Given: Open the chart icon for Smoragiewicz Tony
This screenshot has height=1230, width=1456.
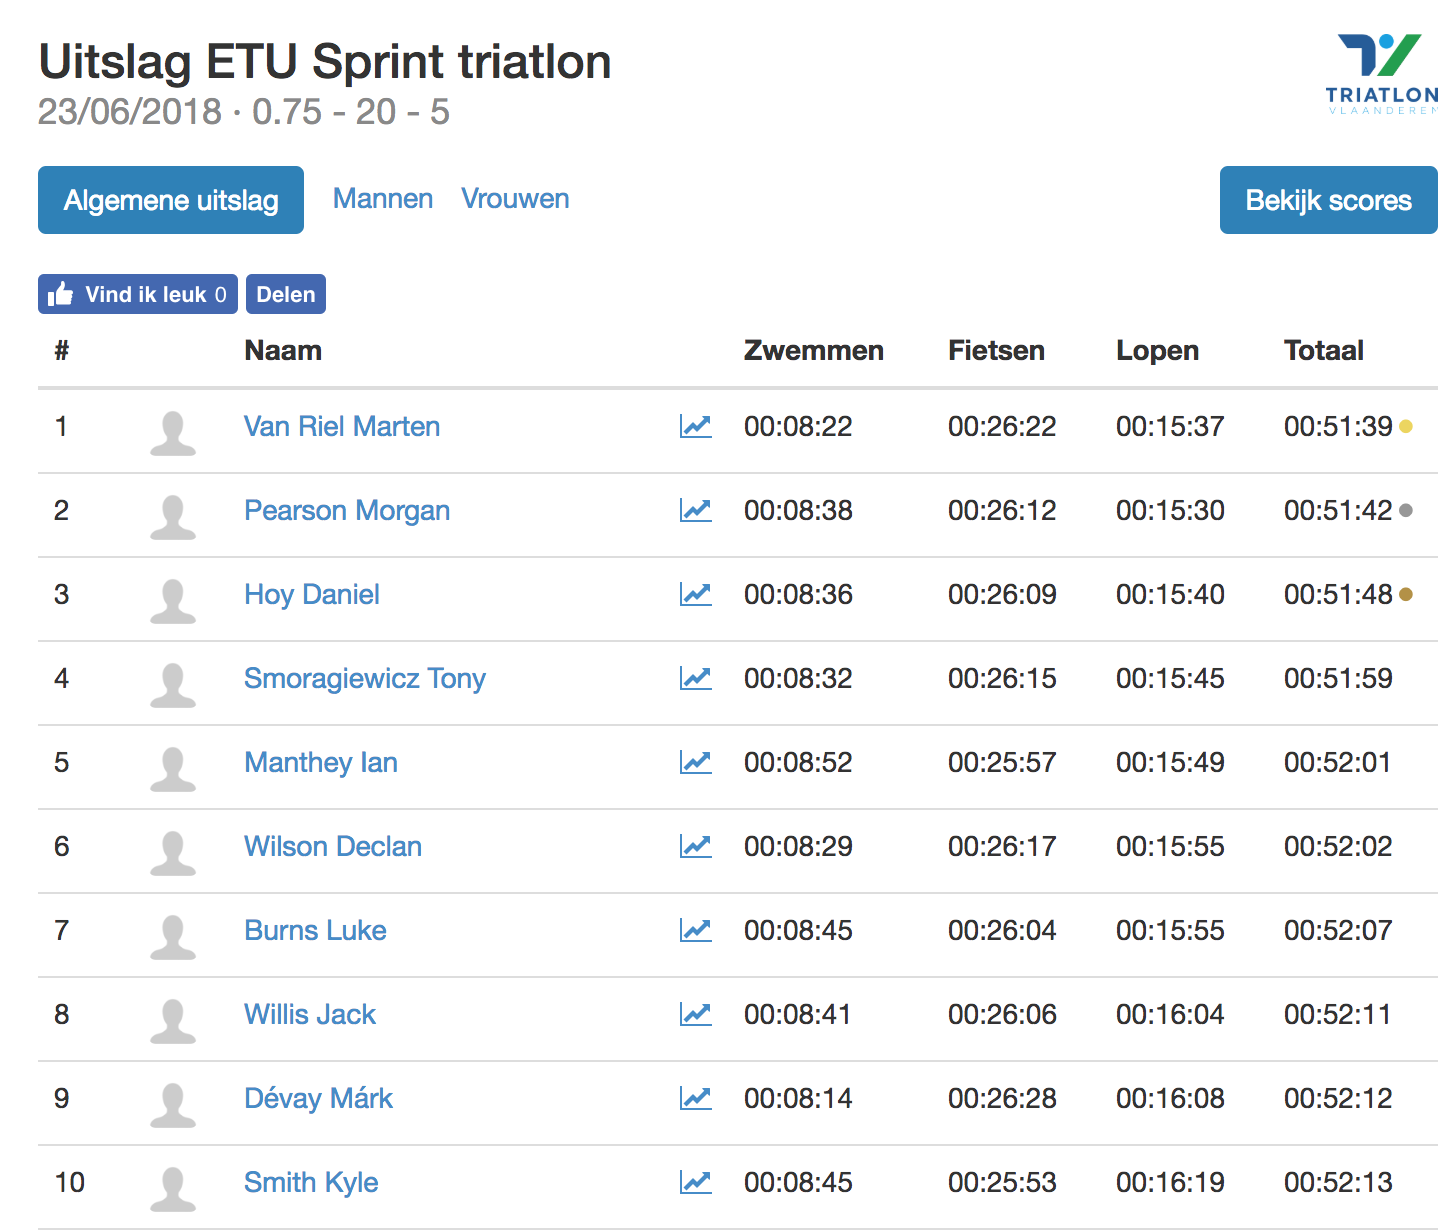Looking at the screenshot, I should coord(695,679).
